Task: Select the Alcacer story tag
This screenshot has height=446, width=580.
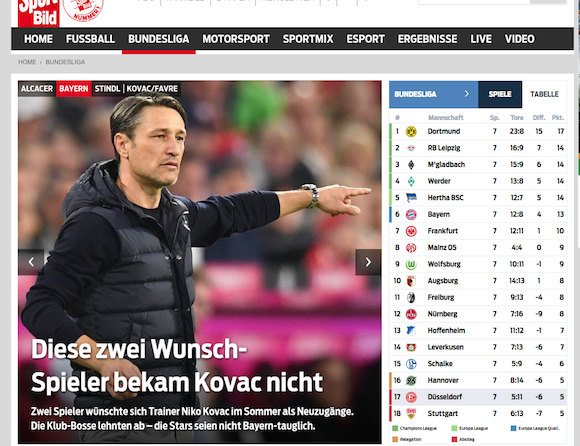Action: pyautogui.click(x=37, y=89)
